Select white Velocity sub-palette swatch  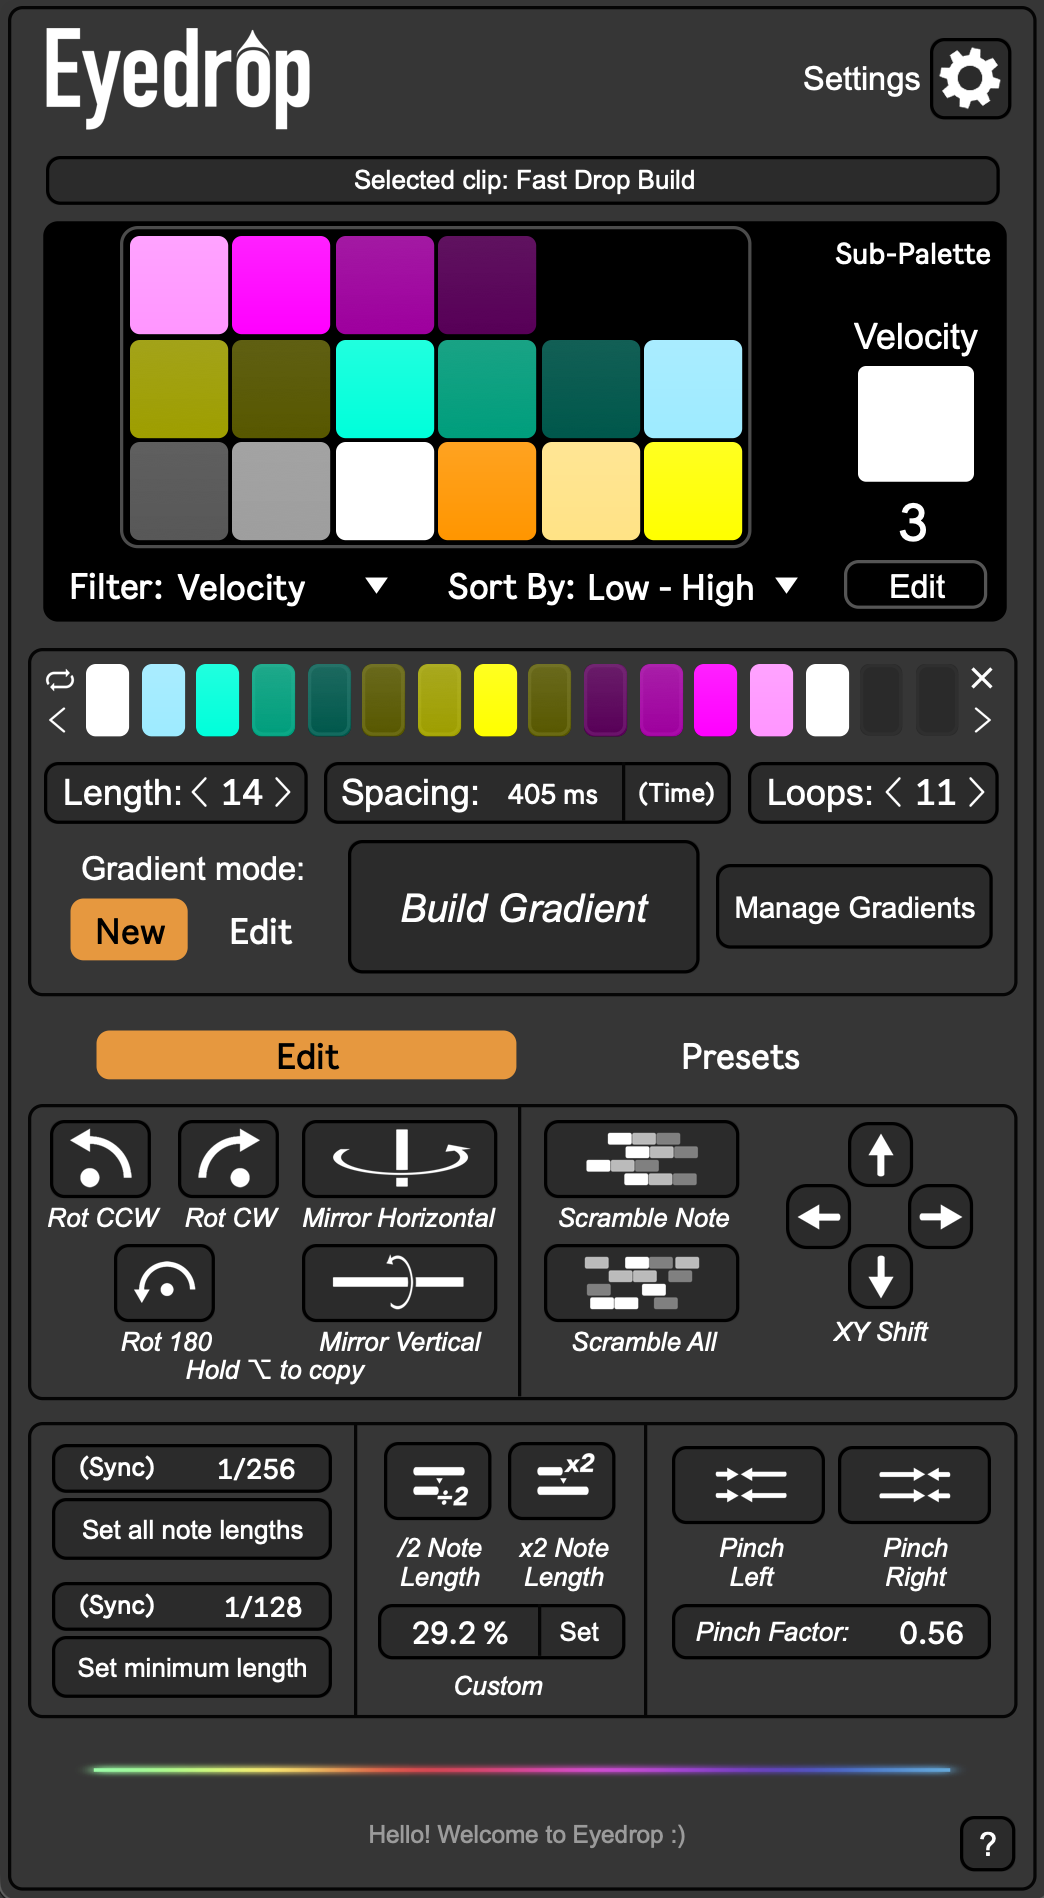pos(915,424)
